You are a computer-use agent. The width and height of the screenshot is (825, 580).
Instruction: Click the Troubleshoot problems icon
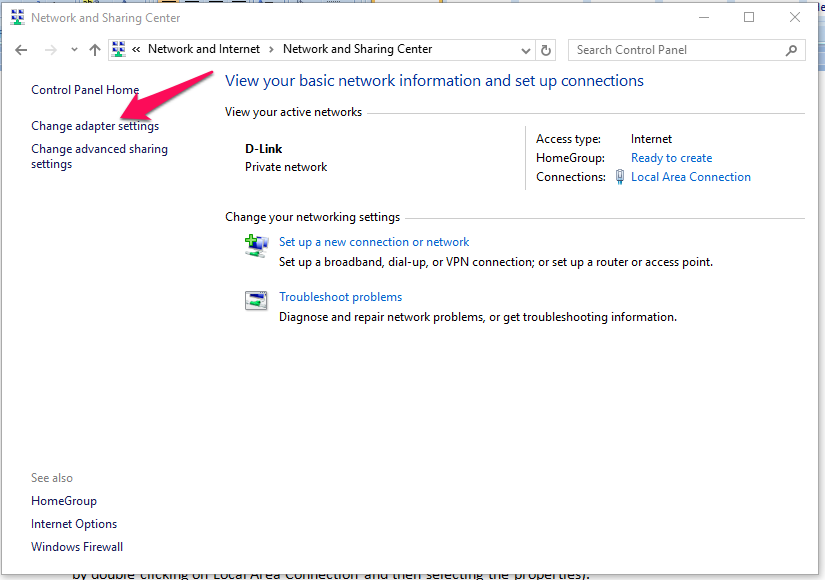[256, 300]
